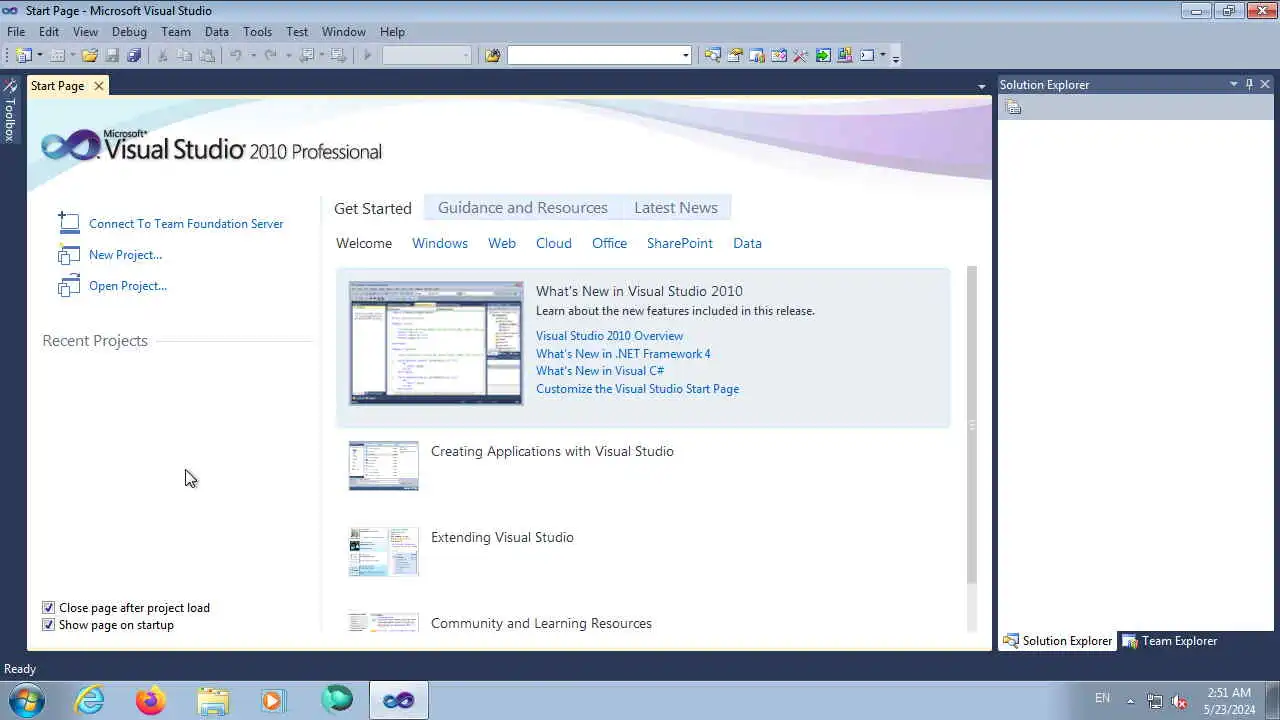Open the Properties Window toolbar icon
Image resolution: width=1280 pixels, height=720 pixels.
(x=735, y=56)
